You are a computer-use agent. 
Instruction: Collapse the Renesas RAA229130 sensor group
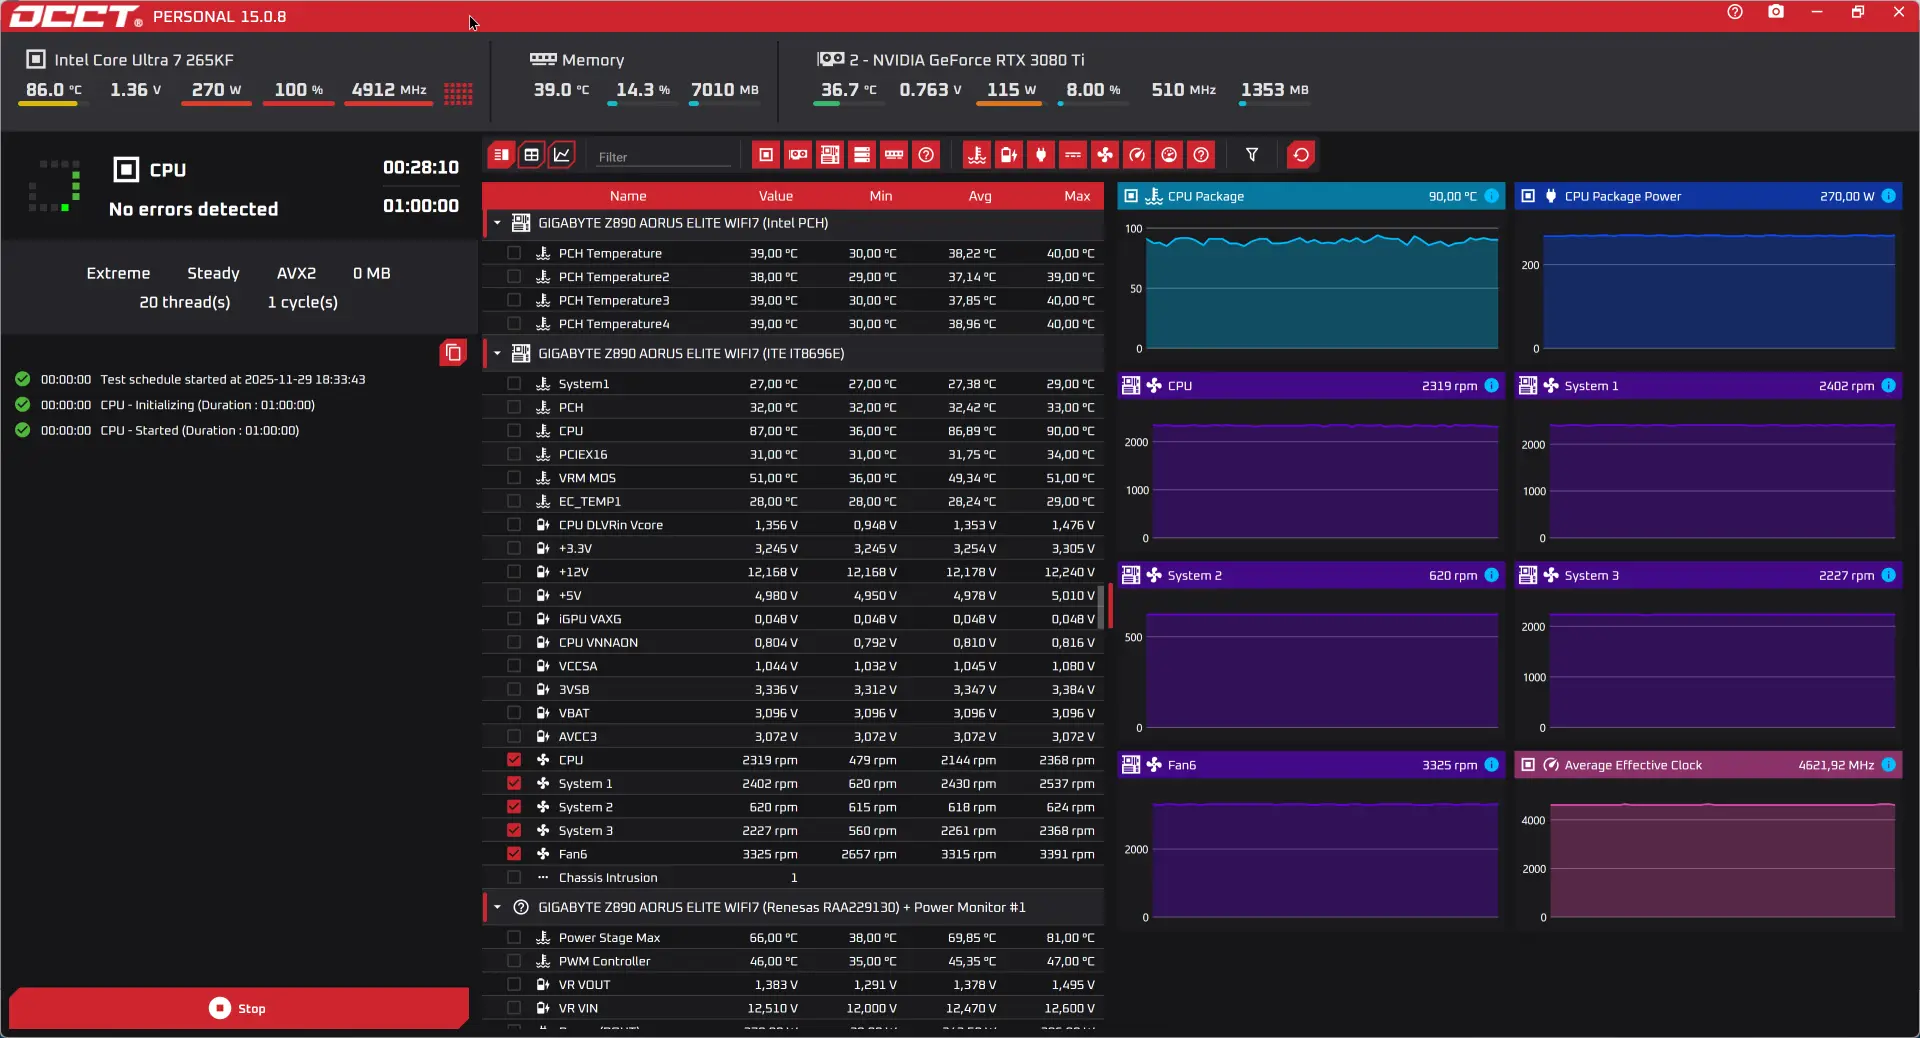pyautogui.click(x=497, y=907)
